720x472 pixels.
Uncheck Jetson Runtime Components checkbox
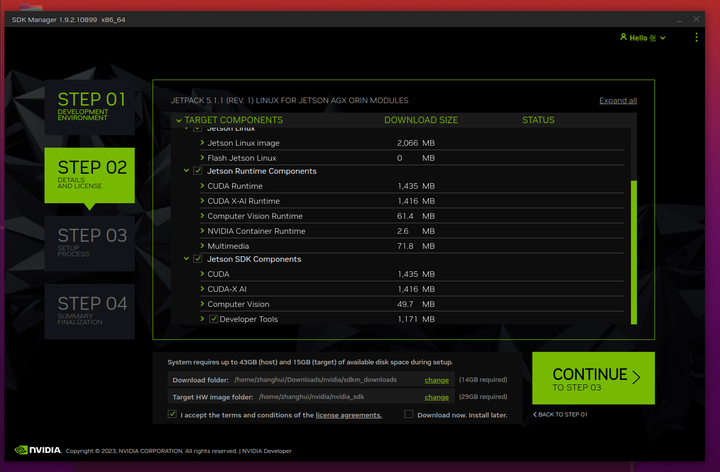[198, 171]
